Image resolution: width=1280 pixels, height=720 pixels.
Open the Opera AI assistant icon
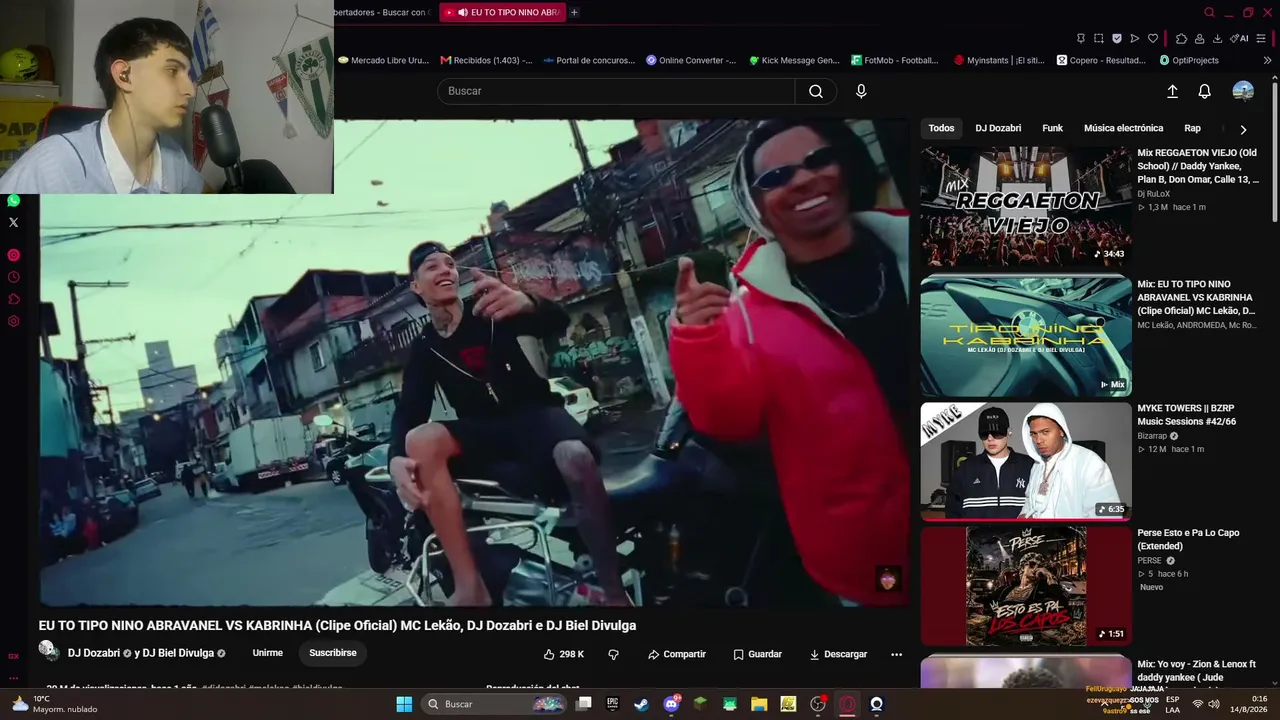1240,38
